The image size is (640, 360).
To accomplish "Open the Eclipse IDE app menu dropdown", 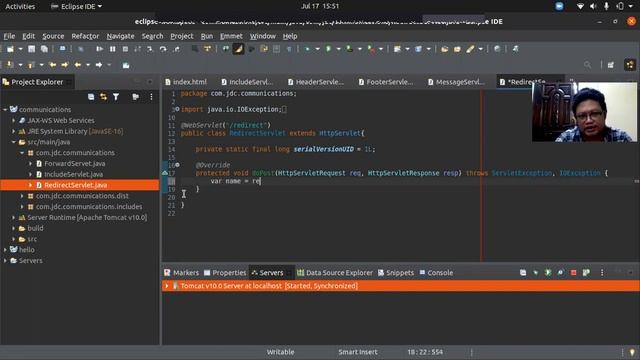I will (x=76, y=7).
